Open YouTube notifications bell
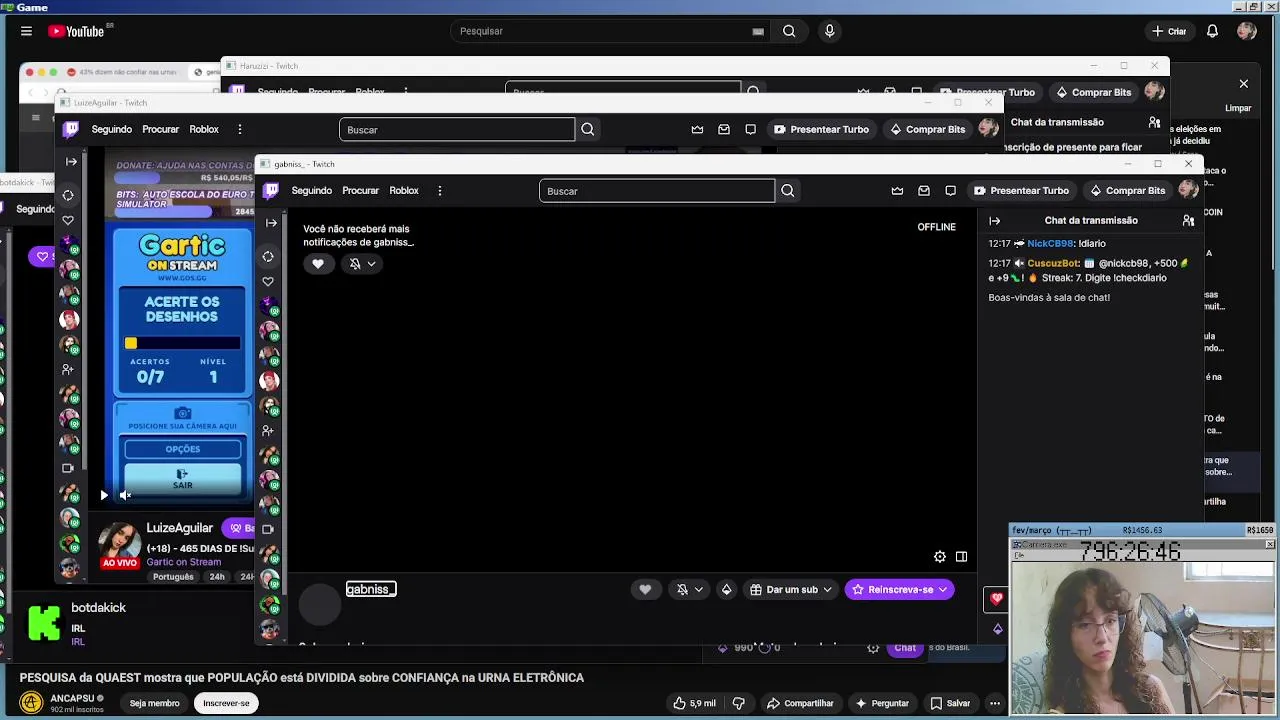Viewport: 1280px width, 720px height. [x=1212, y=31]
